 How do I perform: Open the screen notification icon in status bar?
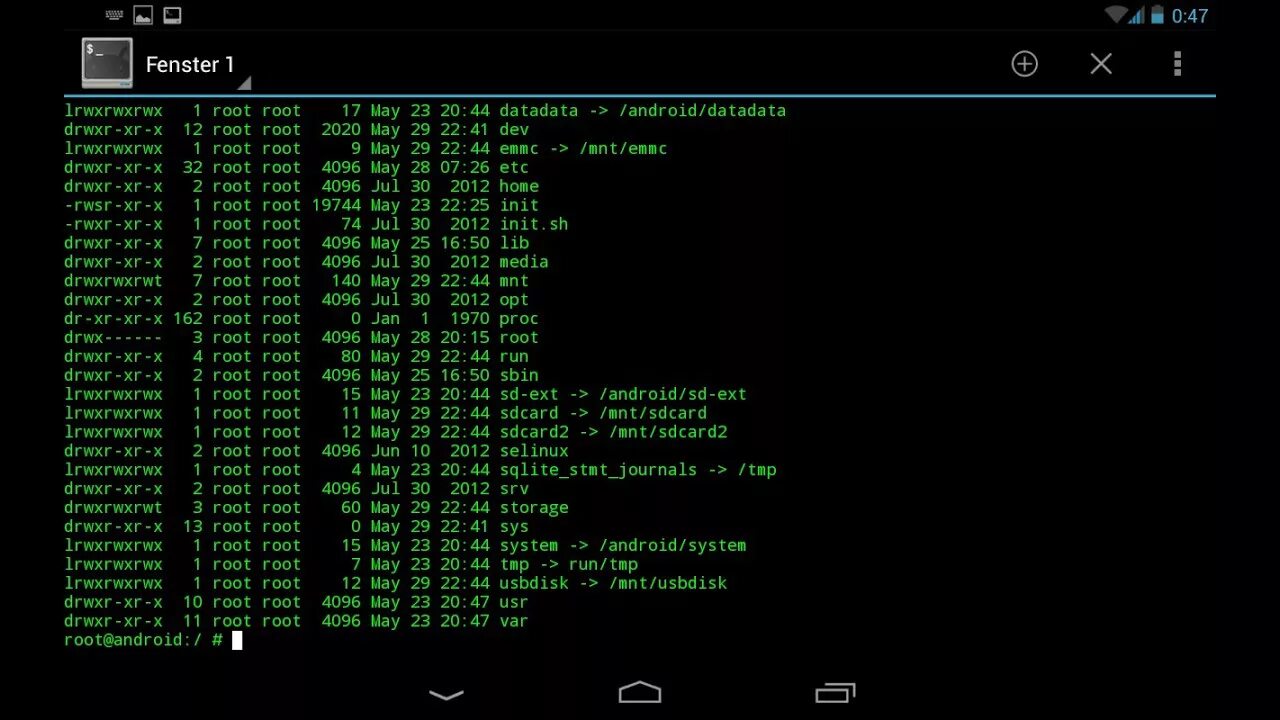(x=172, y=15)
